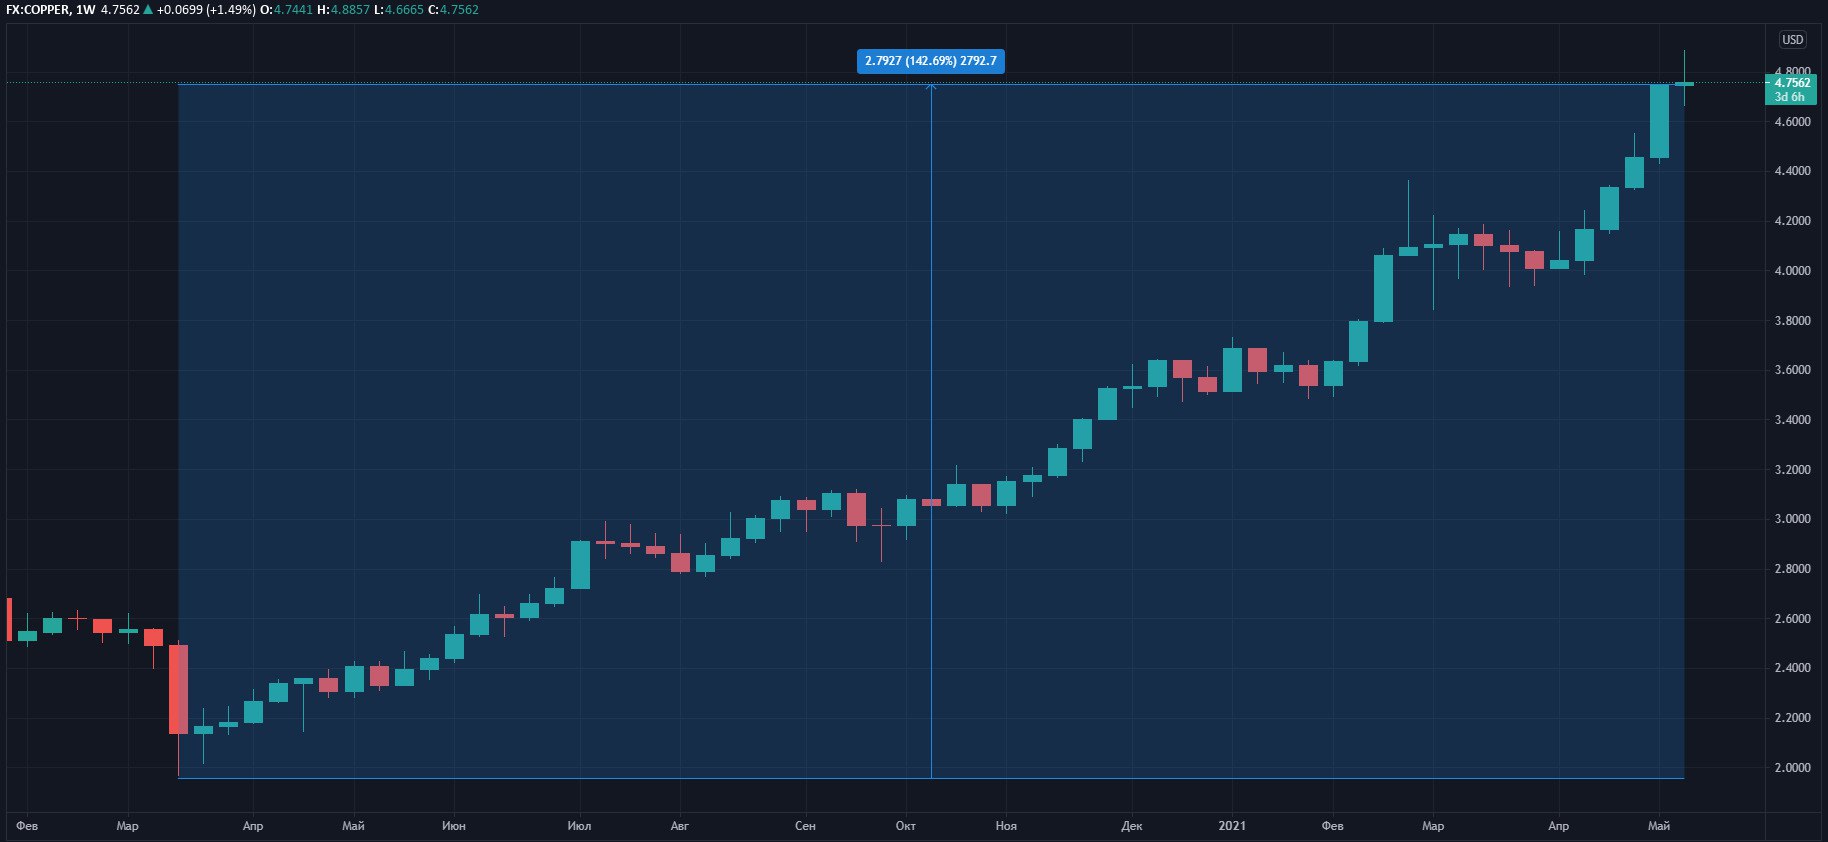Click the Сен label on time axis
The image size is (1828, 842).
point(805,826)
